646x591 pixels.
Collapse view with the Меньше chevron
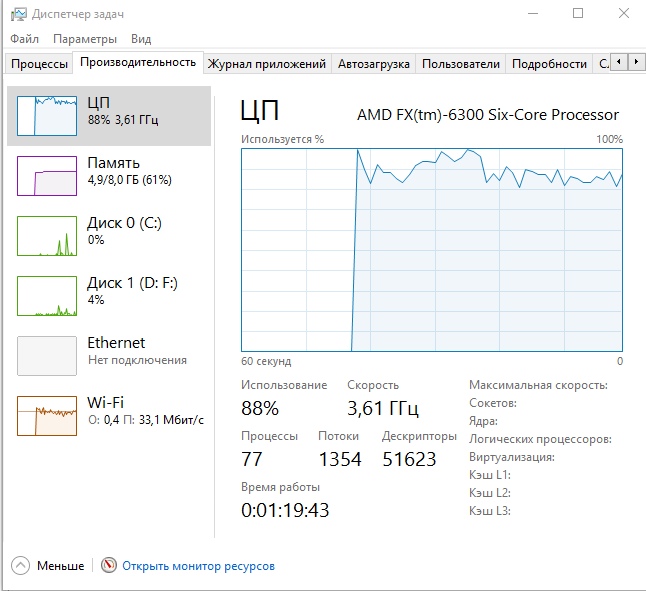pyautogui.click(x=20, y=566)
